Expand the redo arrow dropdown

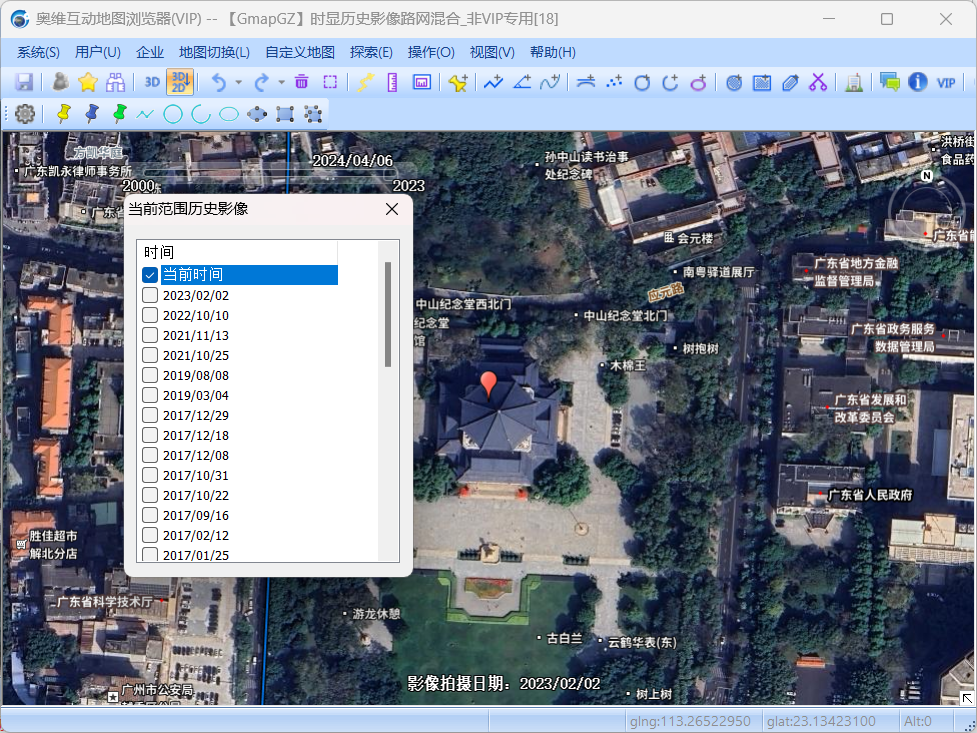[x=281, y=82]
